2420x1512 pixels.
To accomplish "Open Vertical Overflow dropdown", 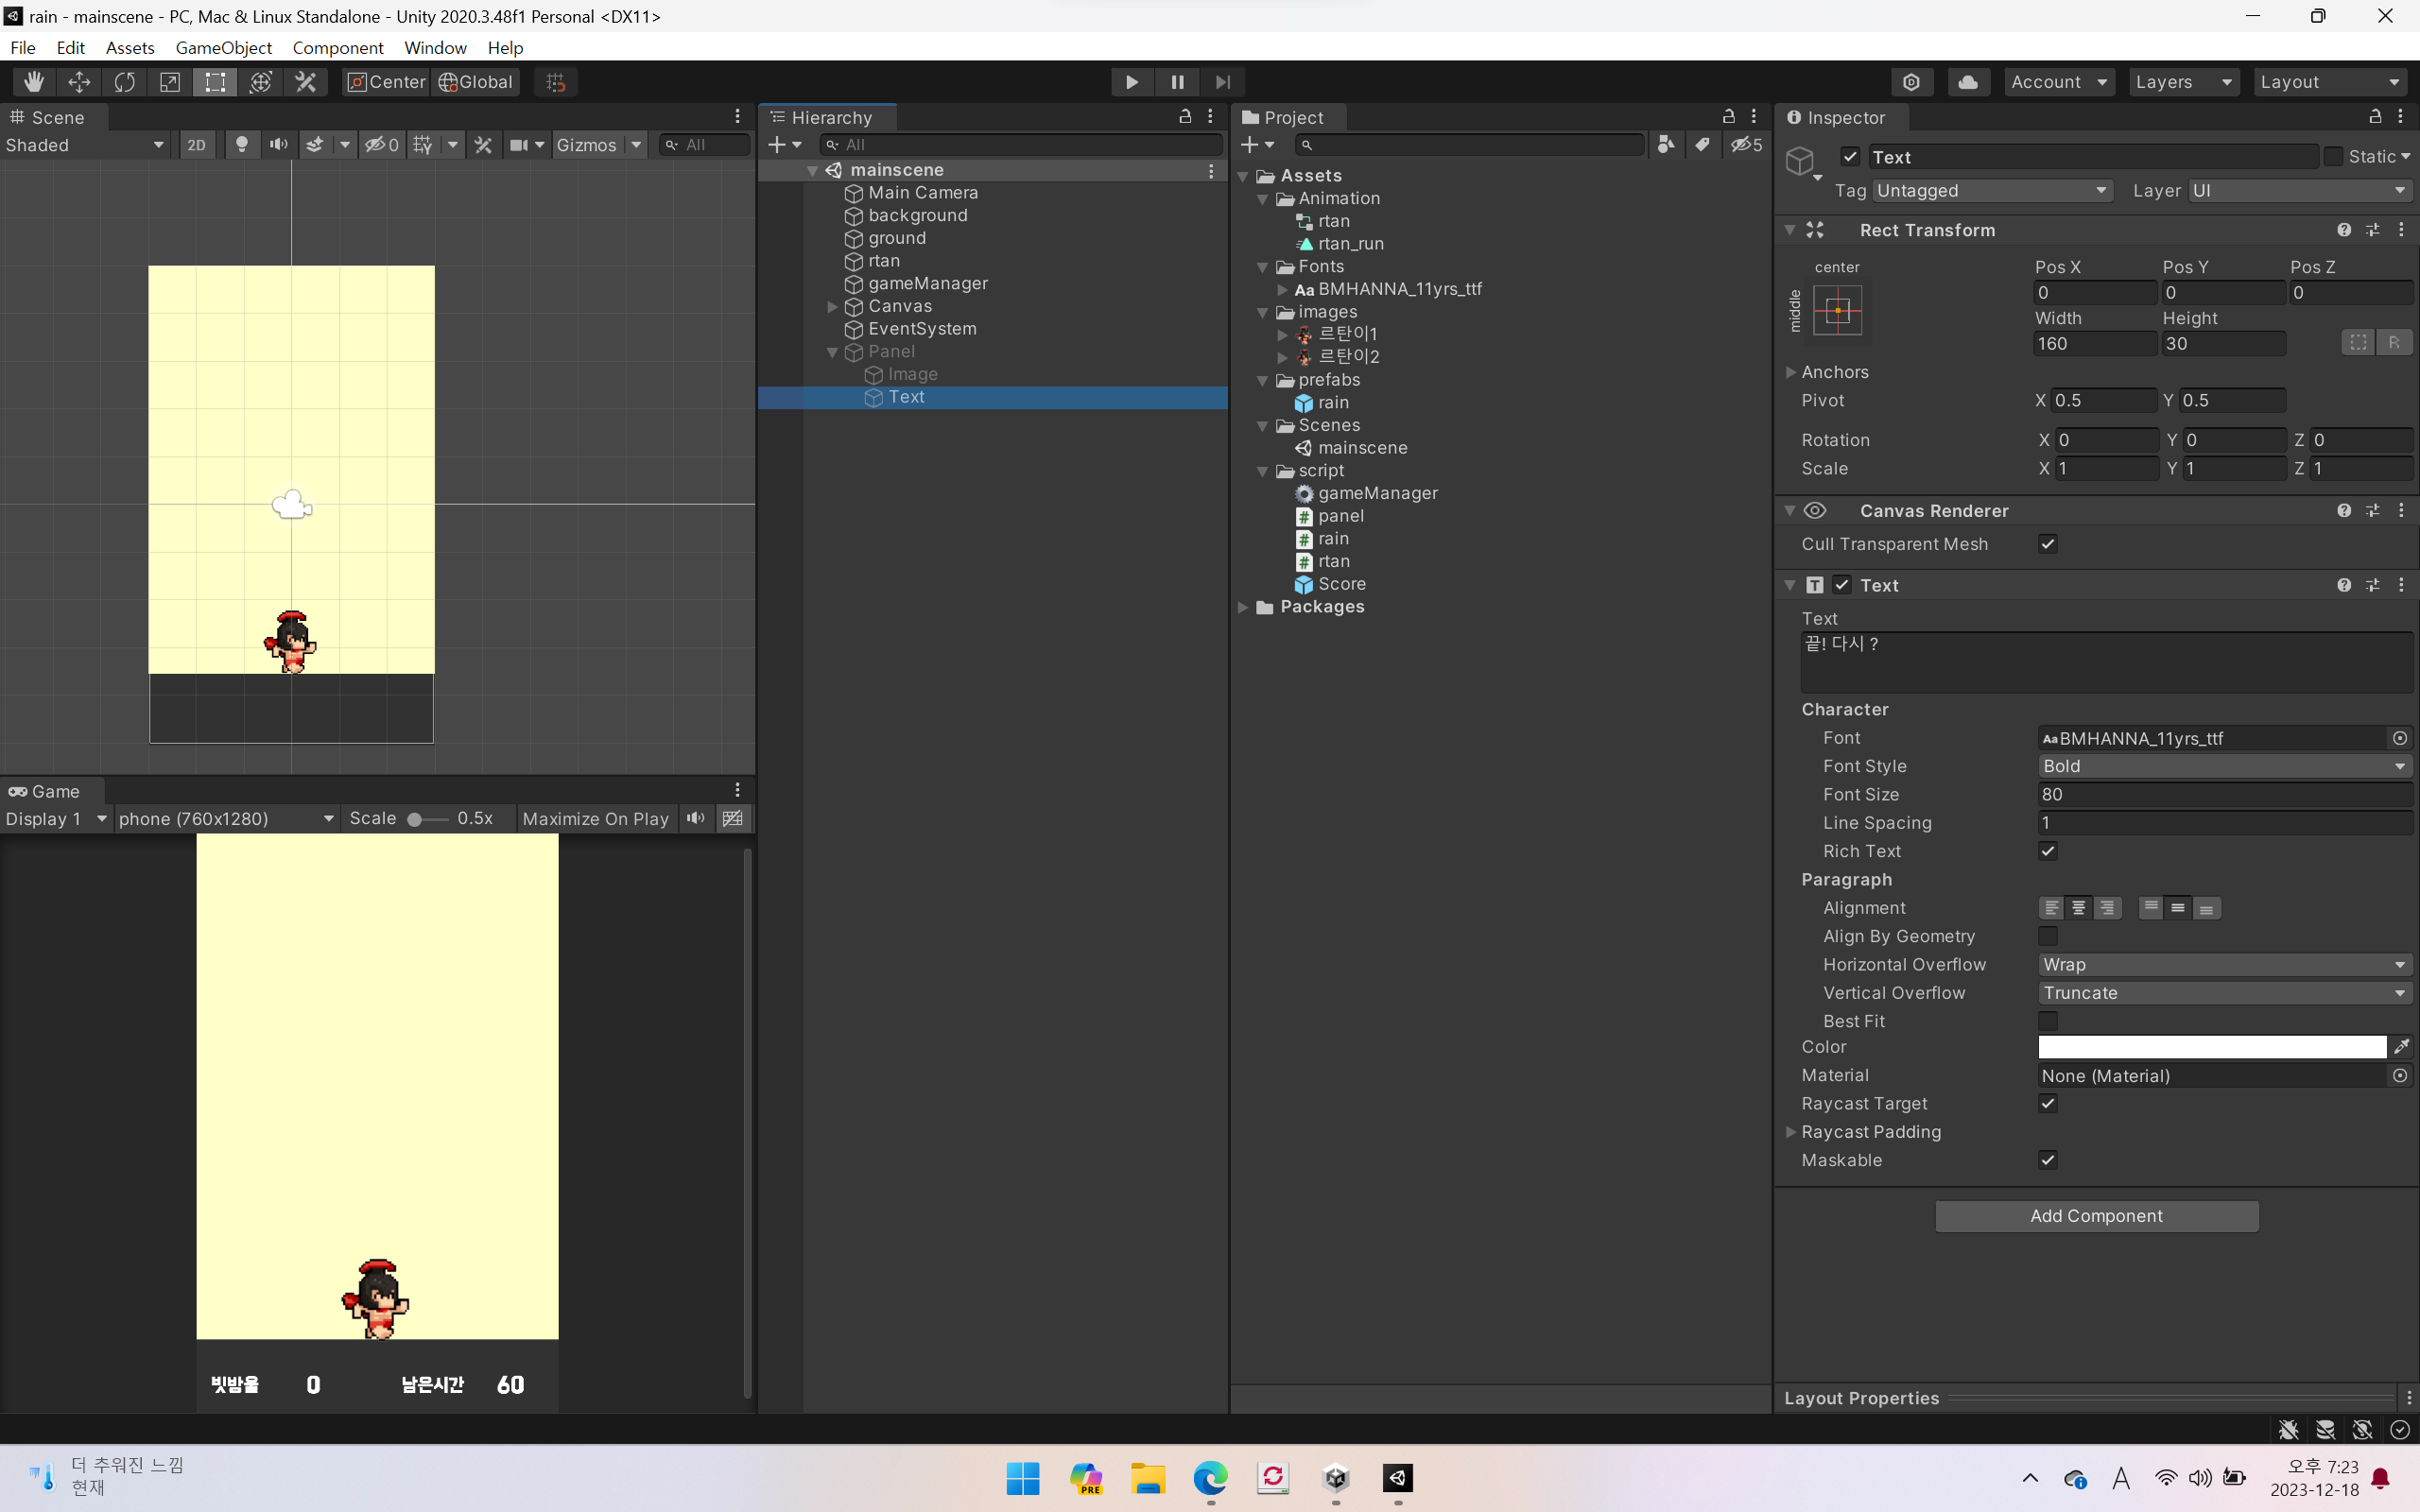I will pos(2225,993).
